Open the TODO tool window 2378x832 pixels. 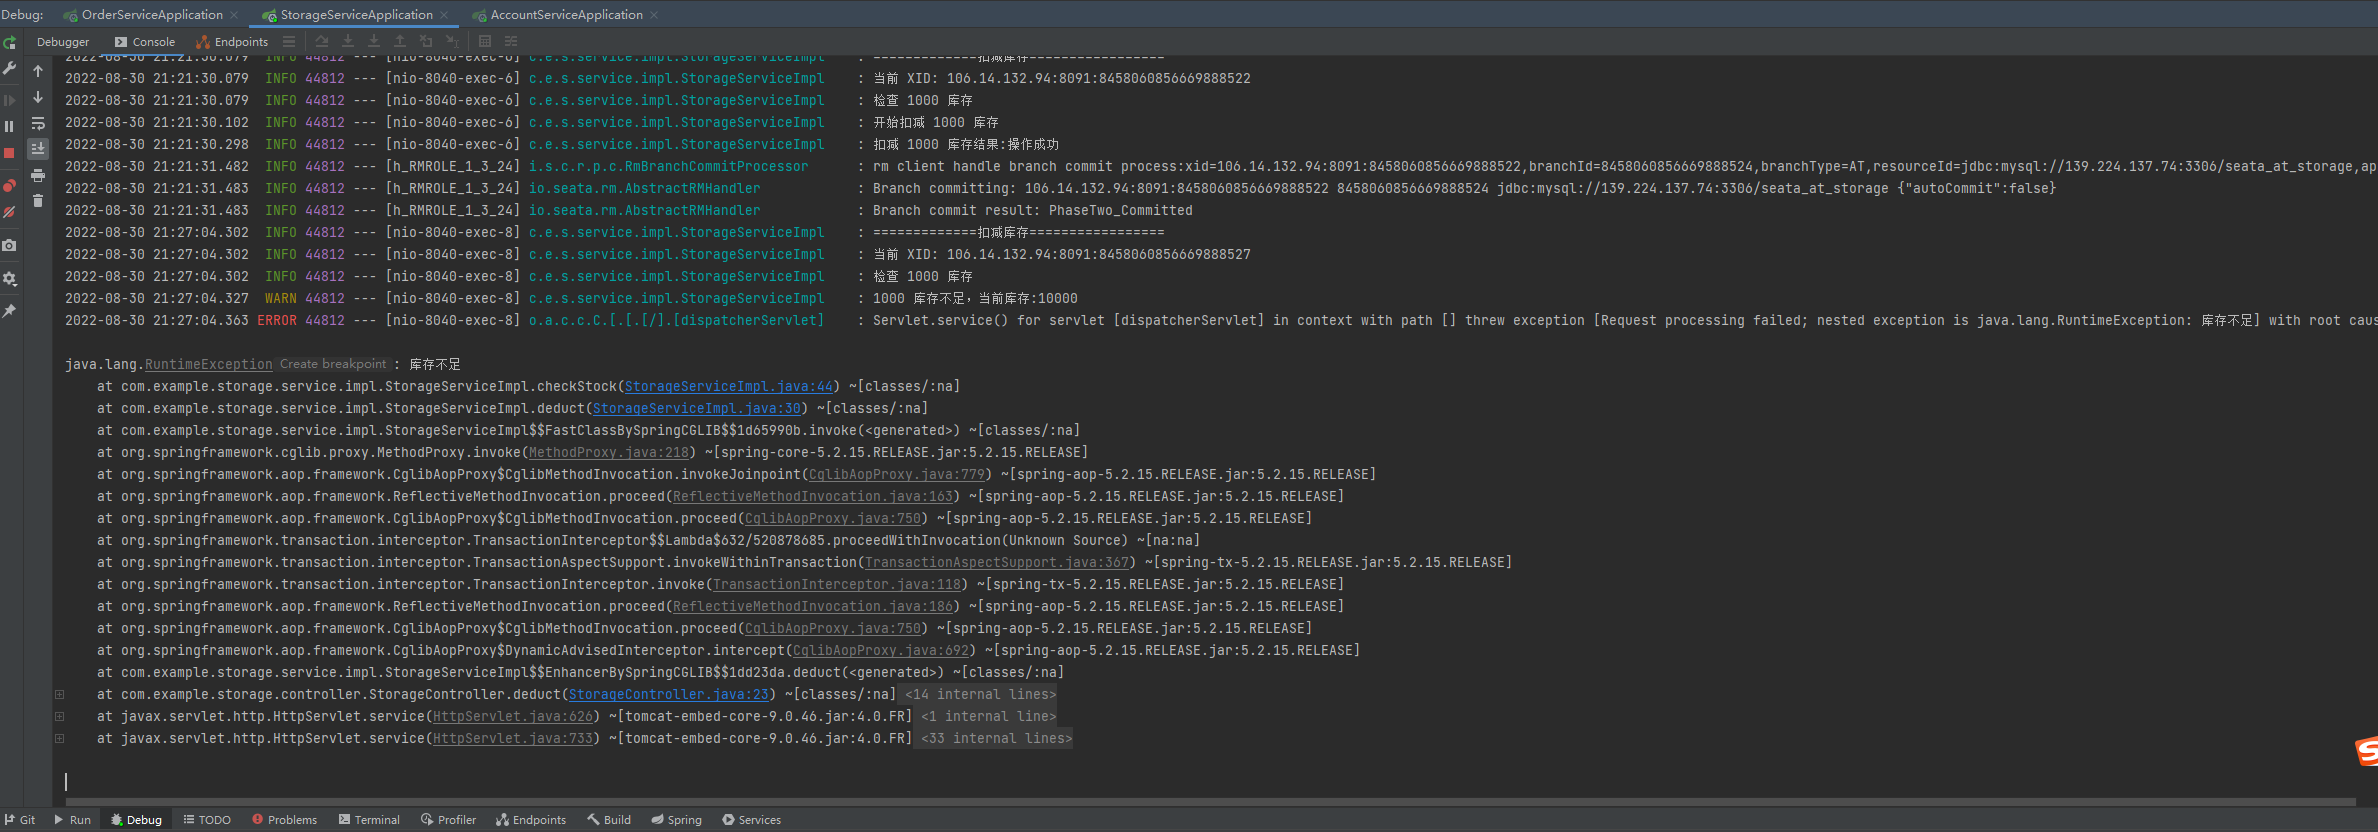(207, 819)
